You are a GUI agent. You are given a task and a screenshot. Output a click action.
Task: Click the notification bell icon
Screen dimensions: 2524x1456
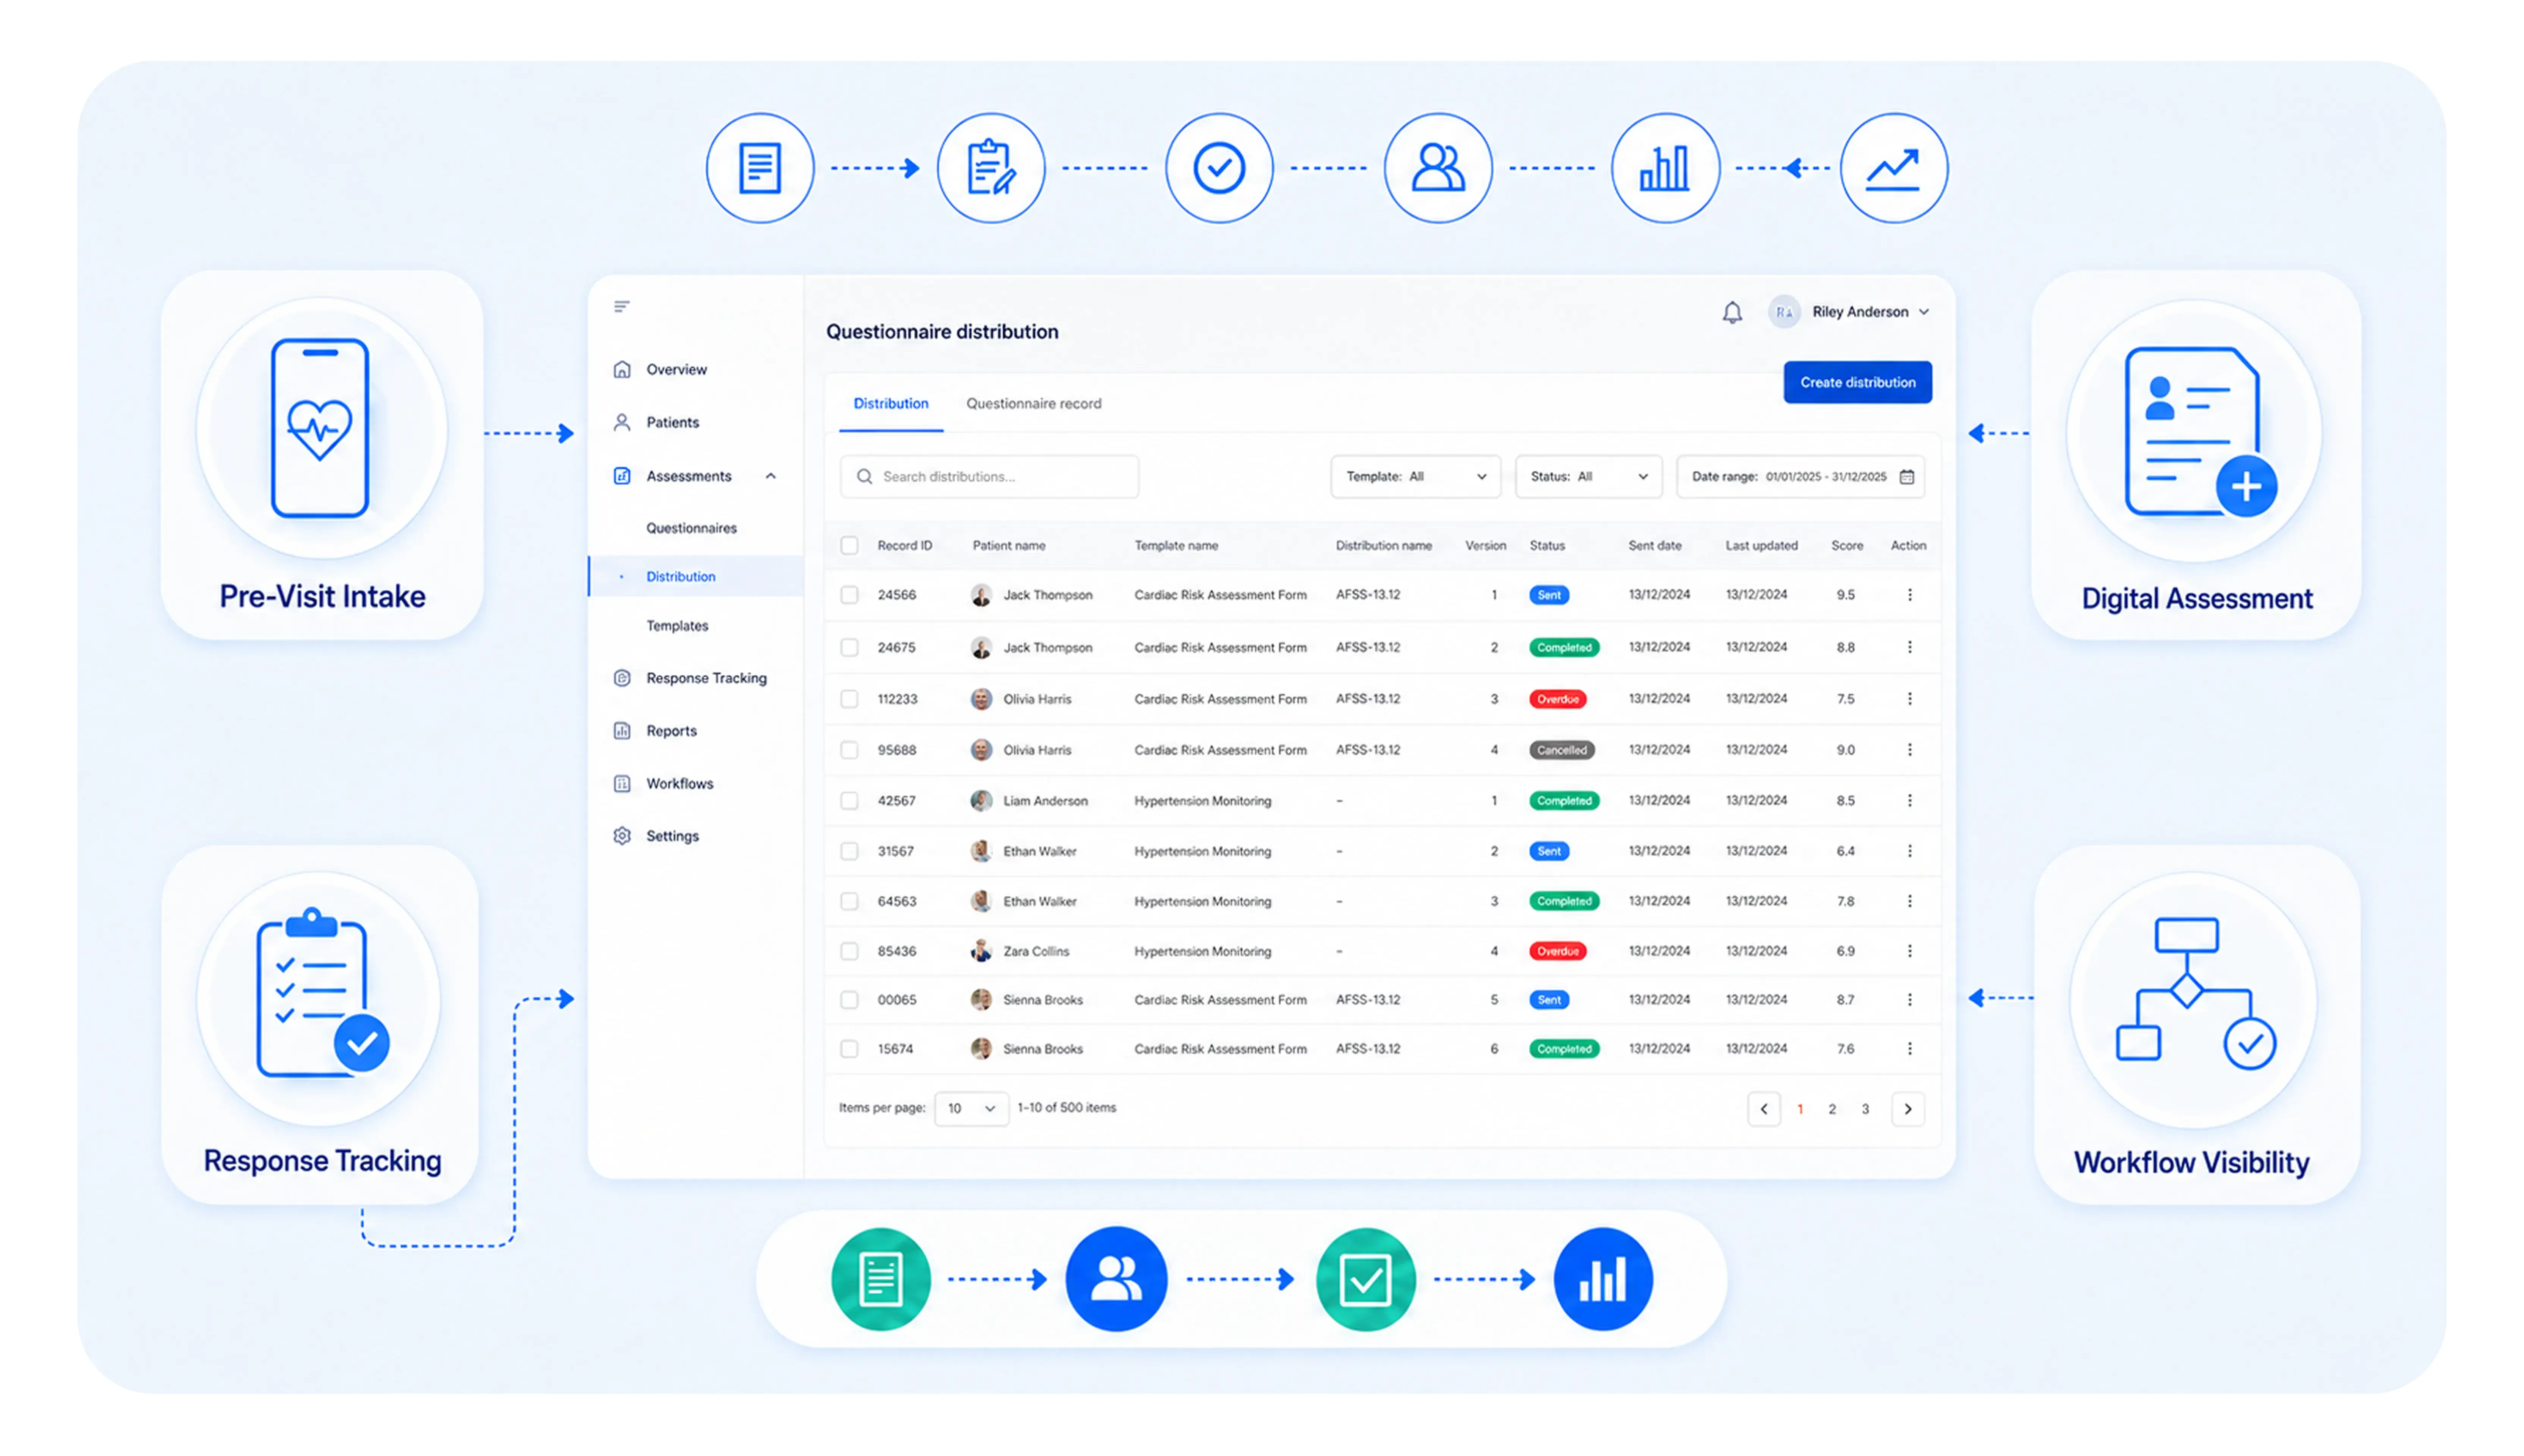coord(1732,313)
